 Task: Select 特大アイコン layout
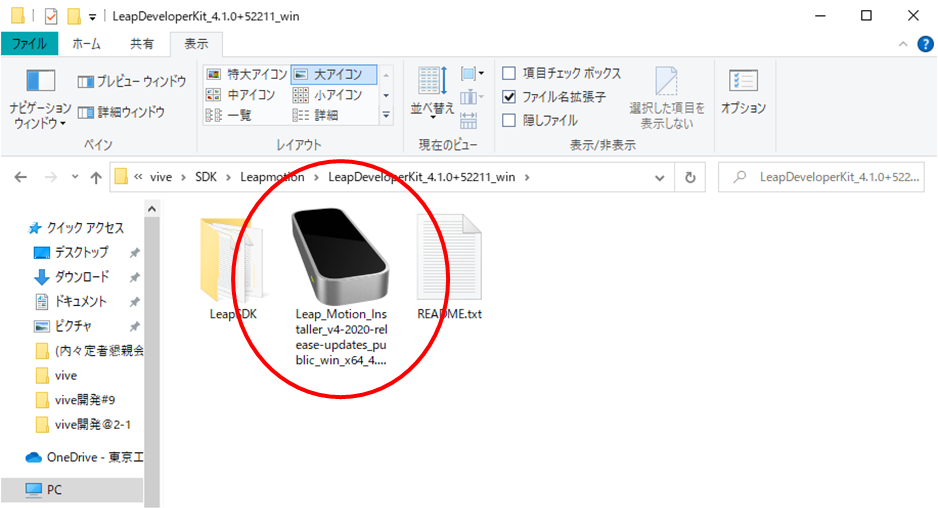pyautogui.click(x=246, y=74)
